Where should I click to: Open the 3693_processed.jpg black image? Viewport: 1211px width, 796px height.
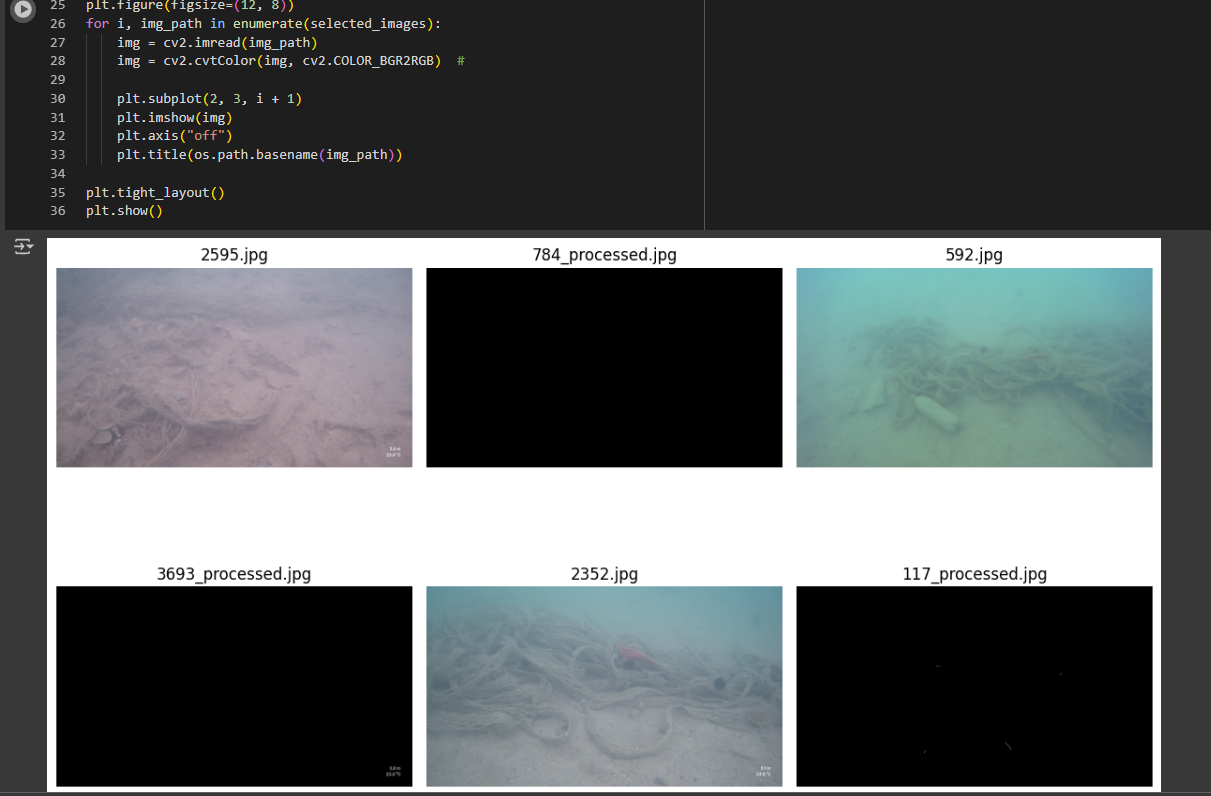tap(234, 686)
